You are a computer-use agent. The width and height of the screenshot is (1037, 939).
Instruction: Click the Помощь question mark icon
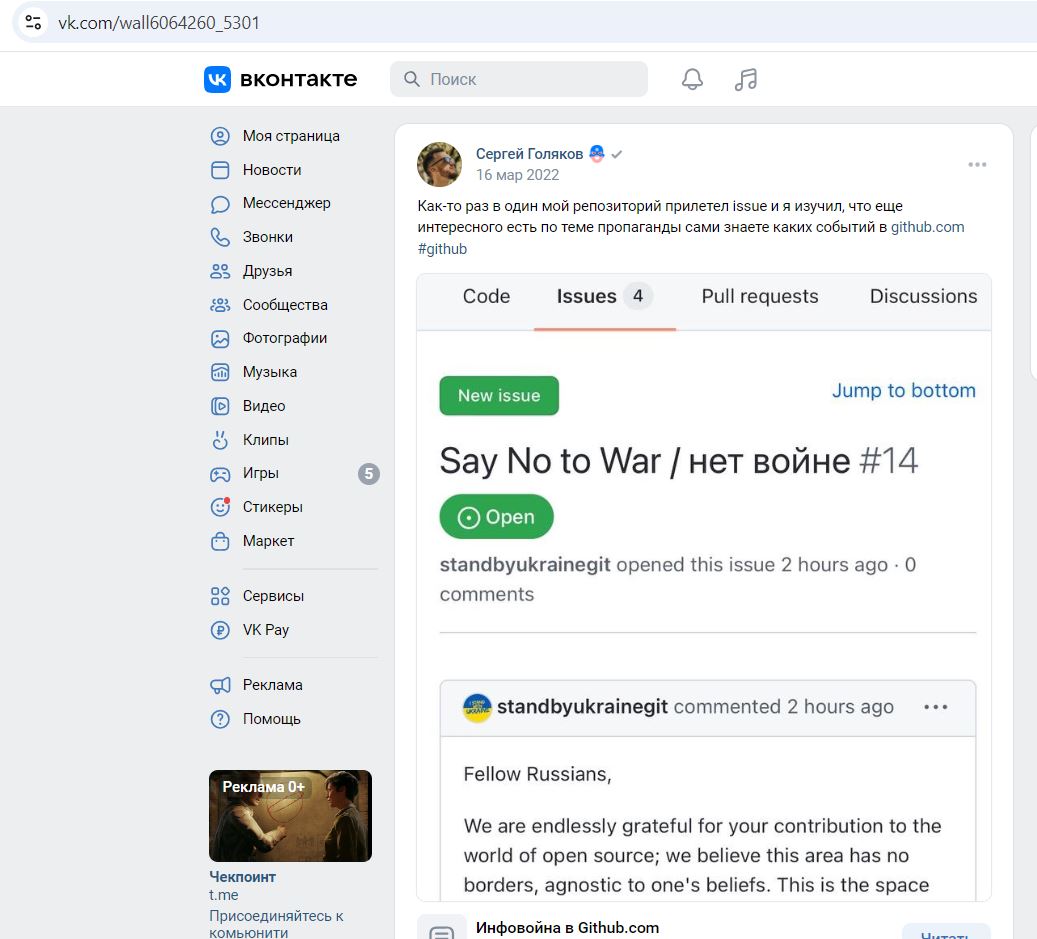220,719
